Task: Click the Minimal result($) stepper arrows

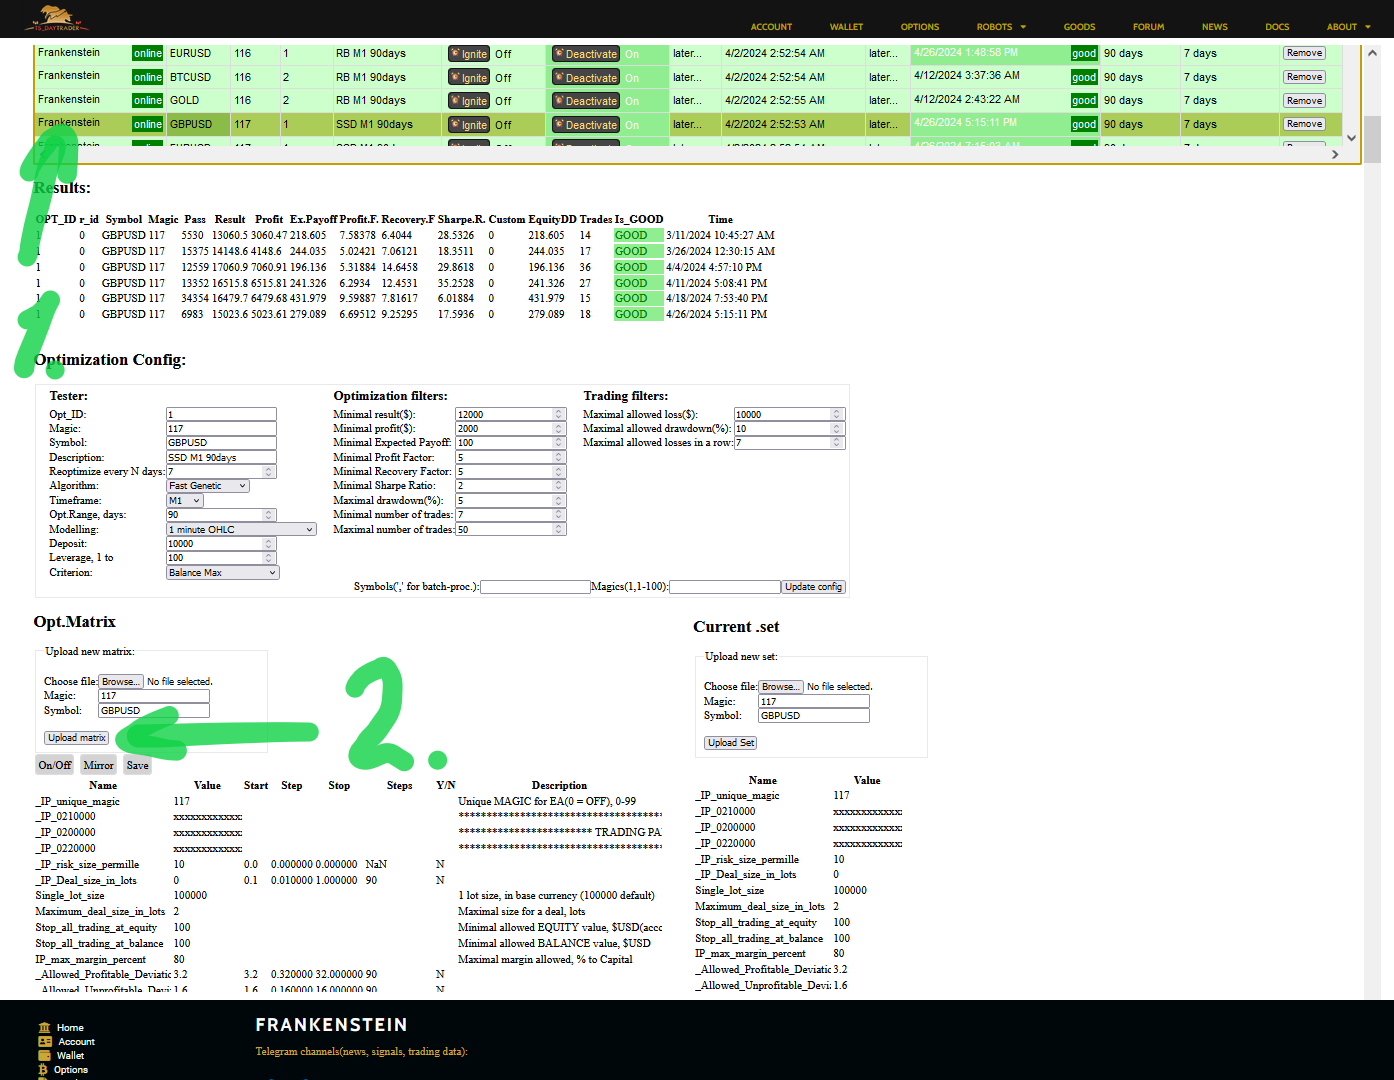Action: click(x=559, y=414)
